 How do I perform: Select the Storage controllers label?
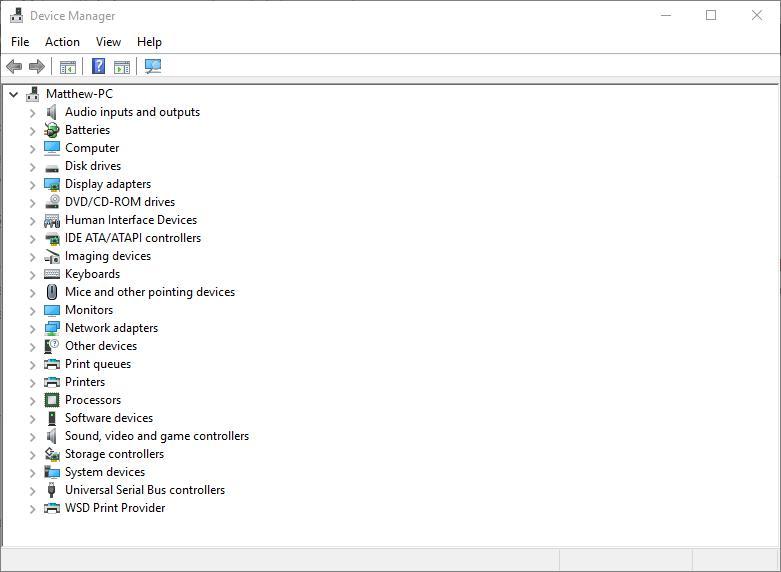115,454
